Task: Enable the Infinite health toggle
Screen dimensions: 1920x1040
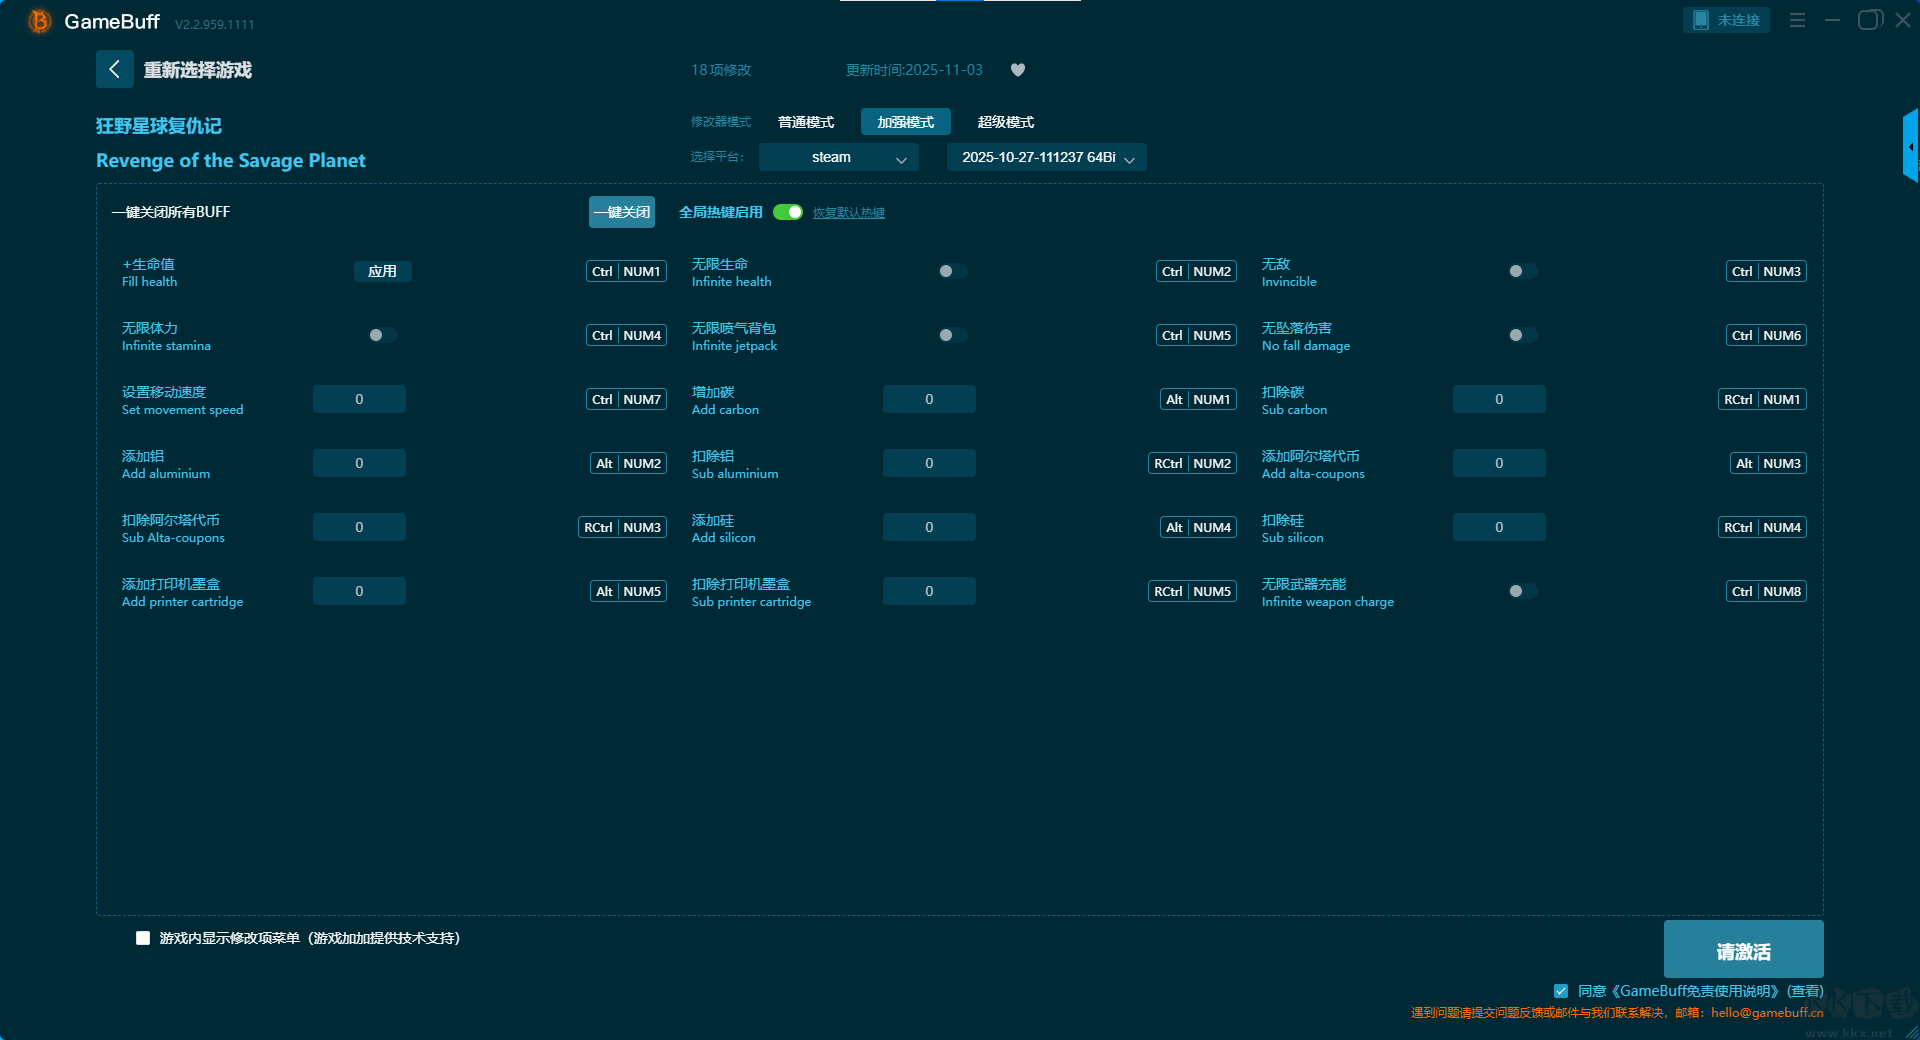Action: point(952,271)
